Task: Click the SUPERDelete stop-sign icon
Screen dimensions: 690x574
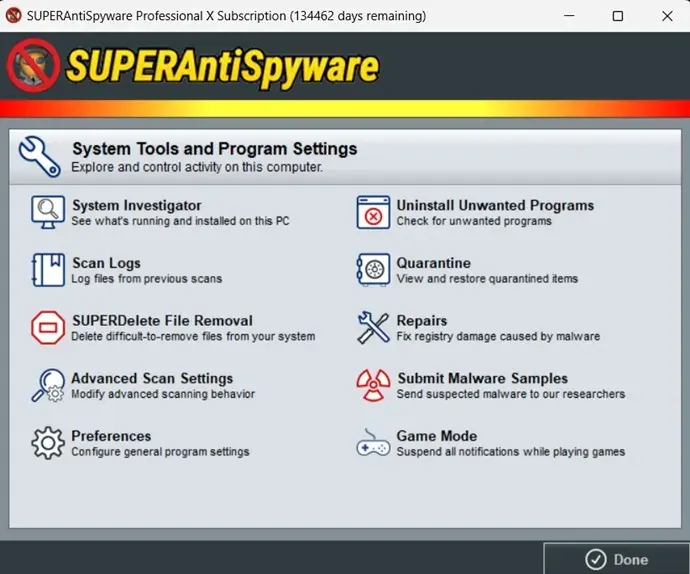Action: coord(48,327)
